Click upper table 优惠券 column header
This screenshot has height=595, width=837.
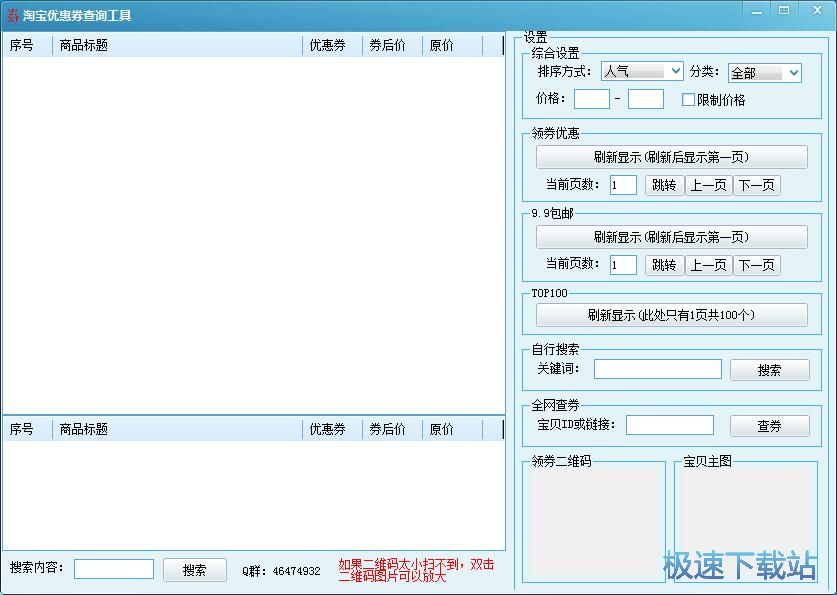333,45
